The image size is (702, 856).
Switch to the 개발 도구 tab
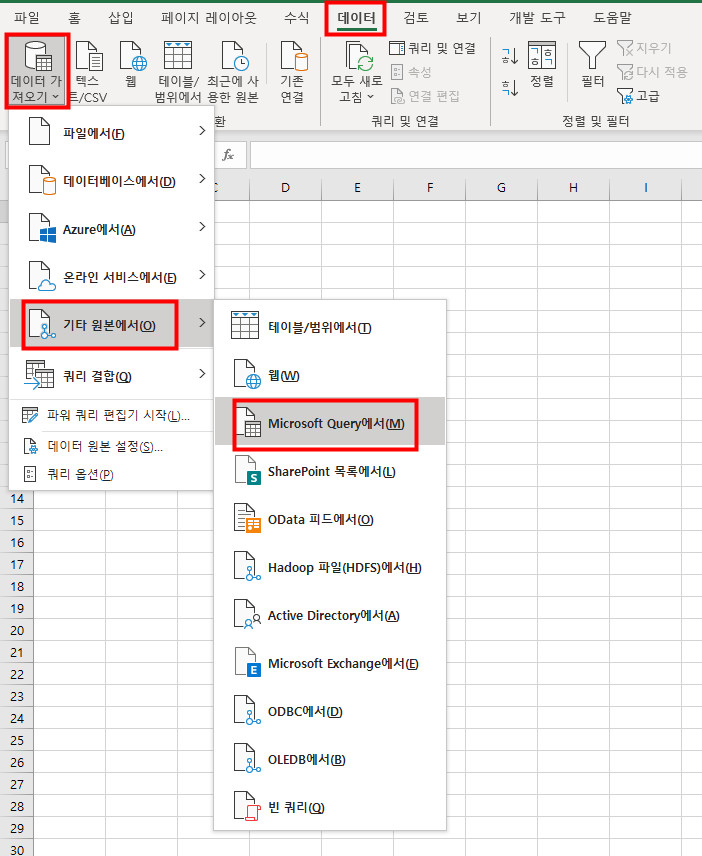(537, 18)
